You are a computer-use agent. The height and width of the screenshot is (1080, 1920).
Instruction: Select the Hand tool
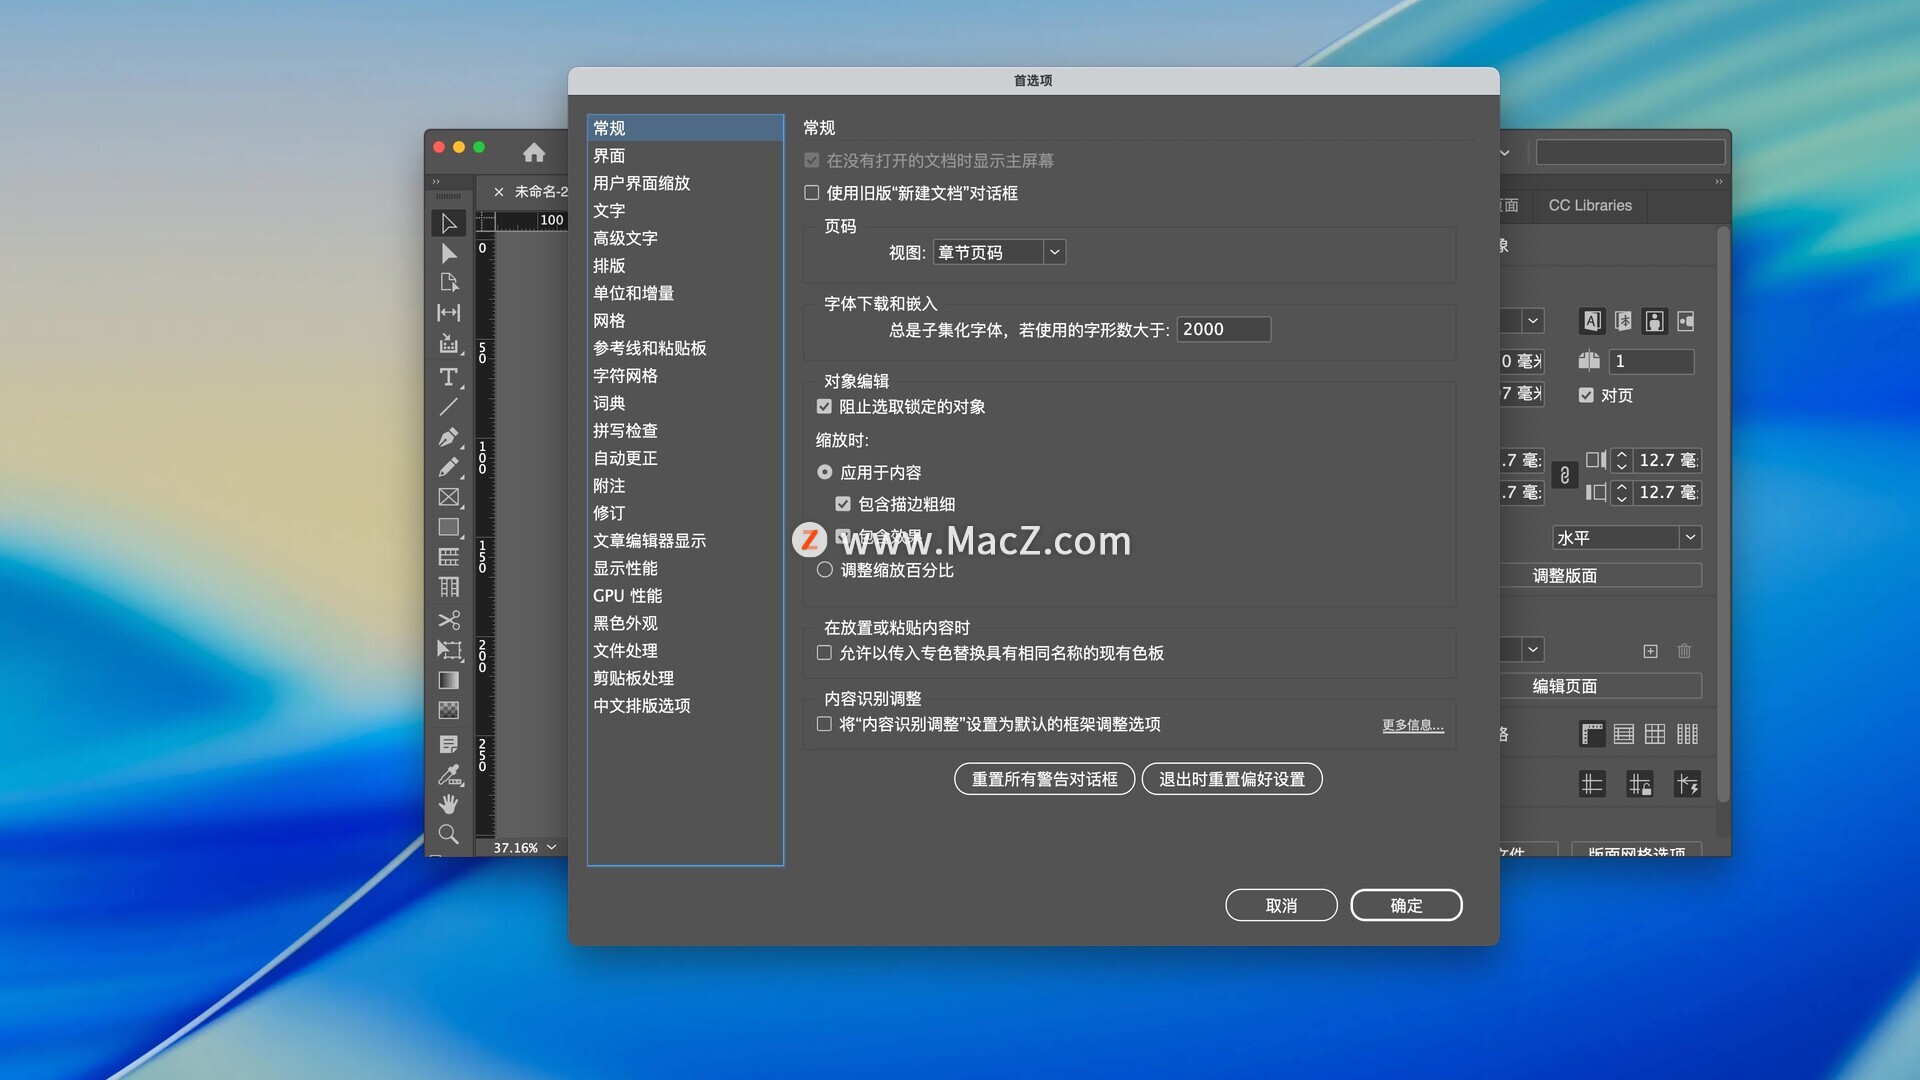click(449, 804)
